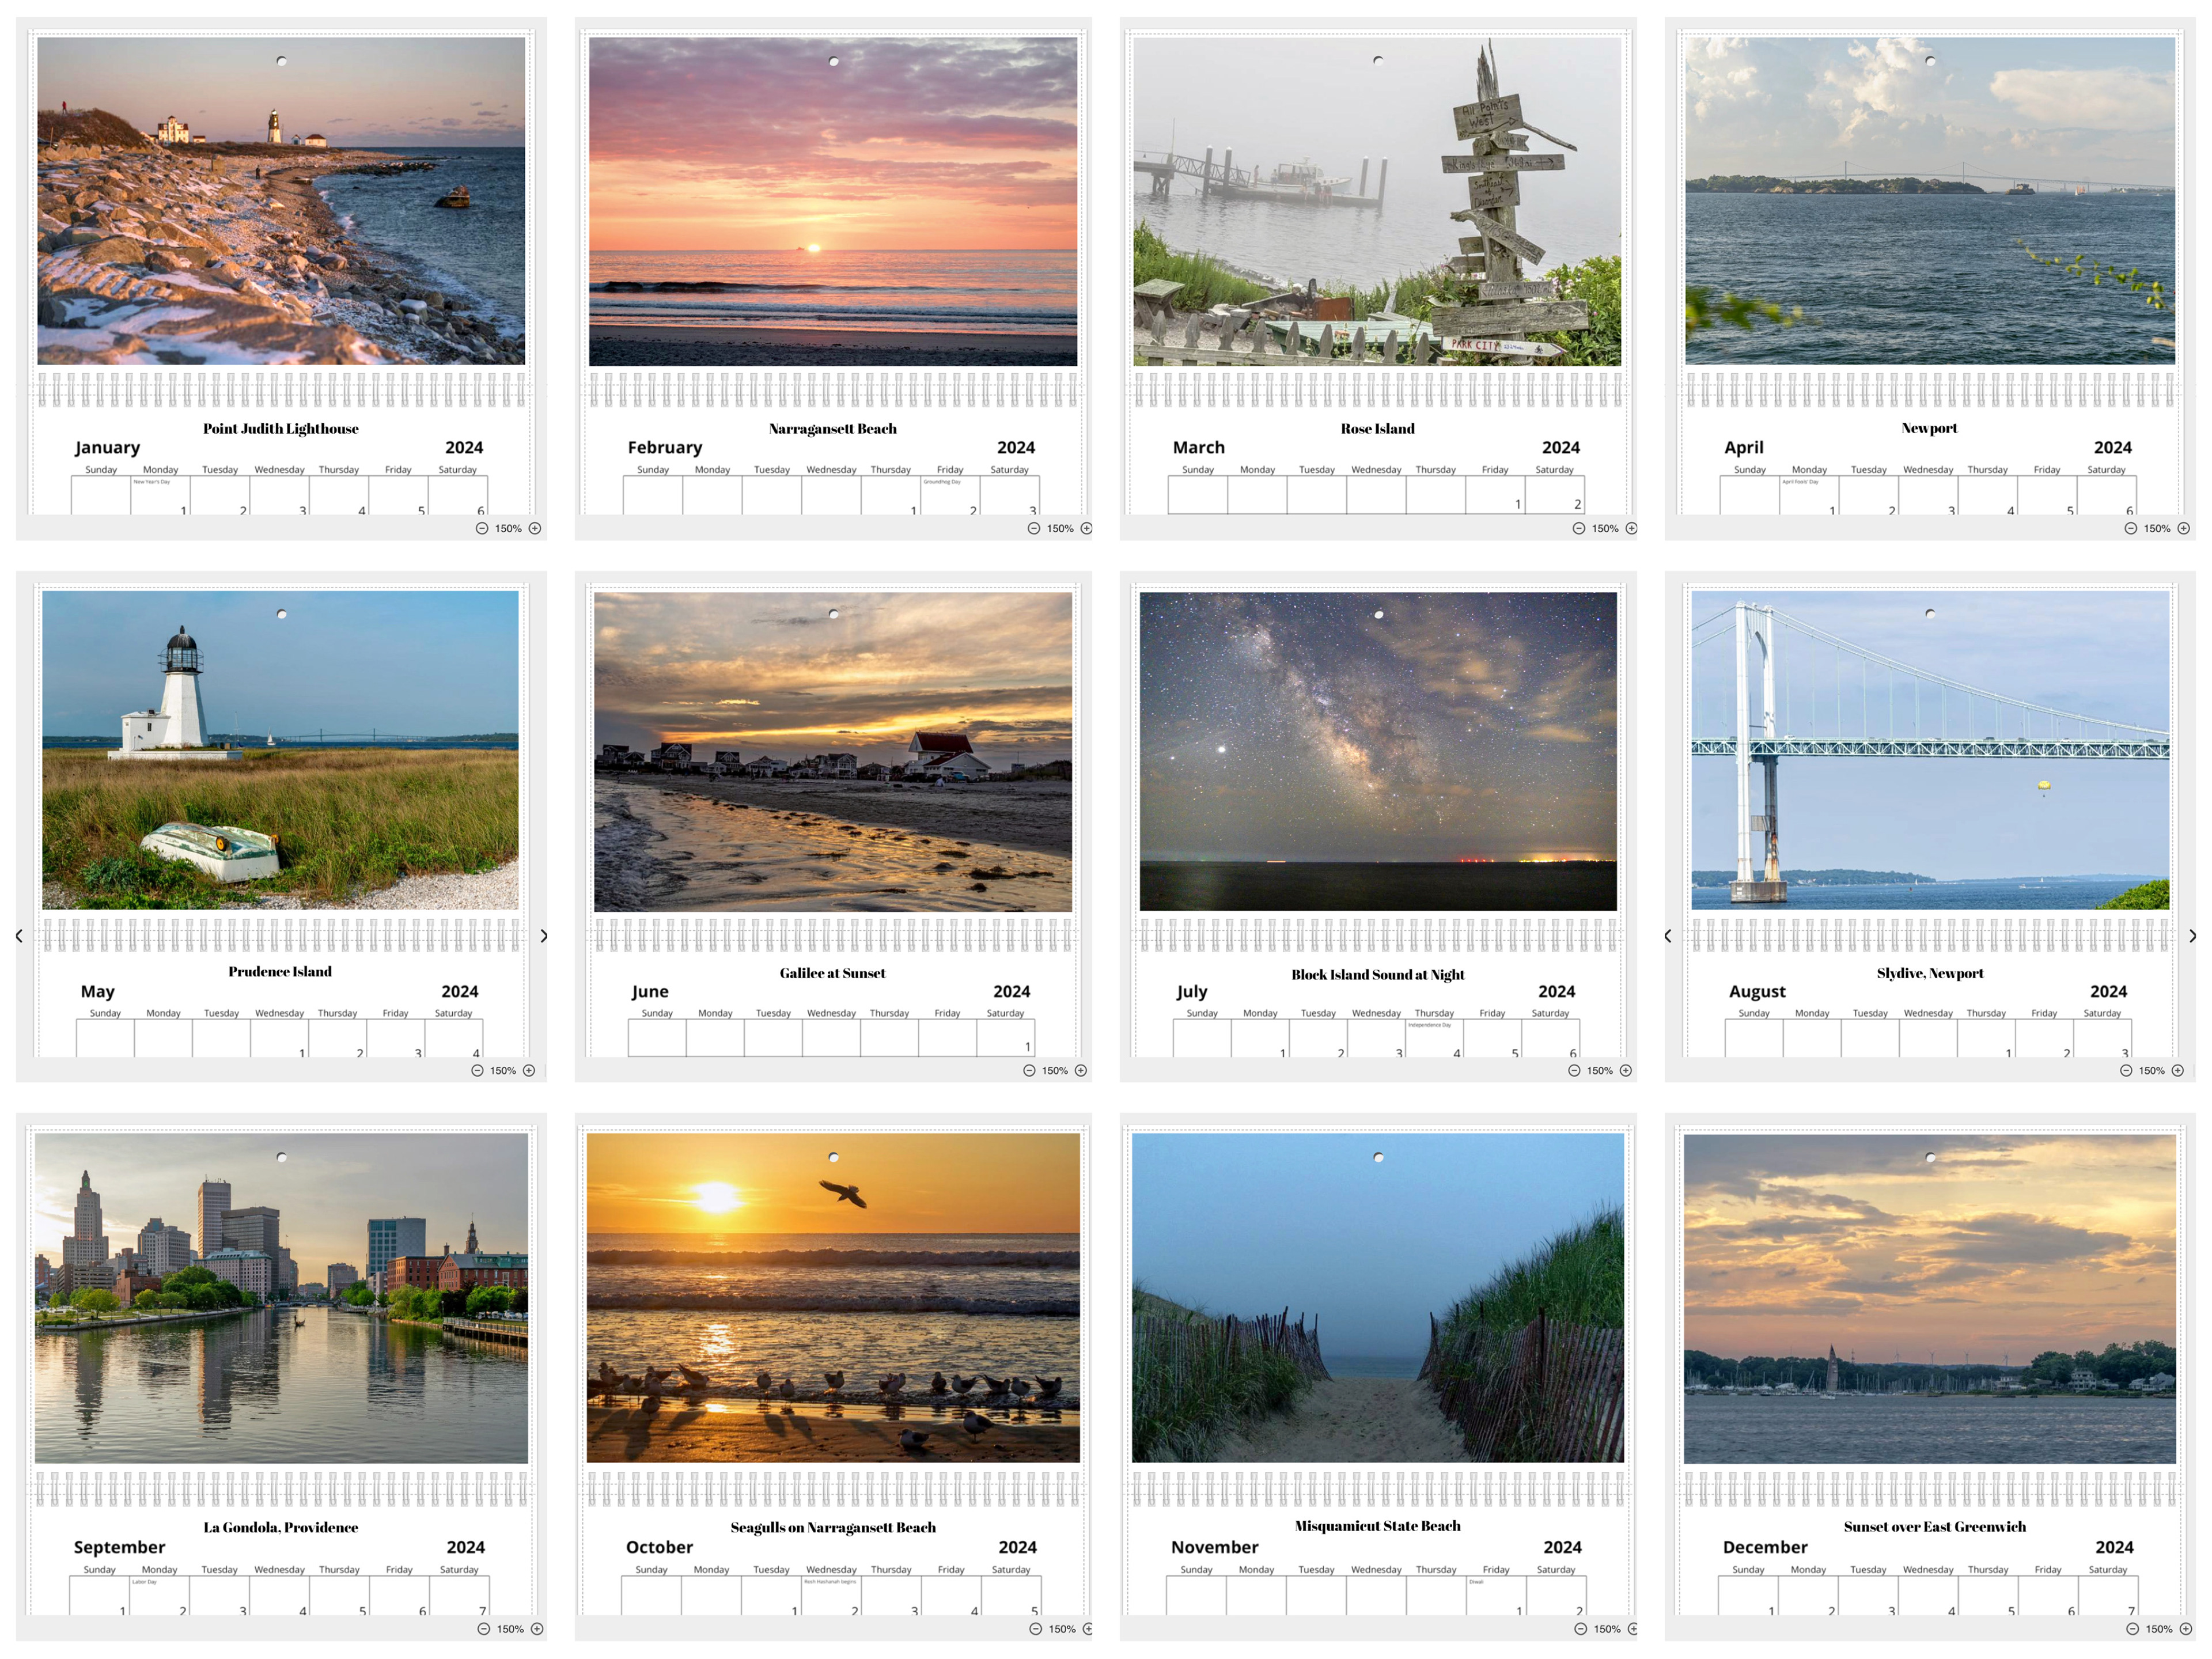The image size is (2212, 1659).
Task: Select the Point Judith Lighthouse photo
Action: (281, 201)
